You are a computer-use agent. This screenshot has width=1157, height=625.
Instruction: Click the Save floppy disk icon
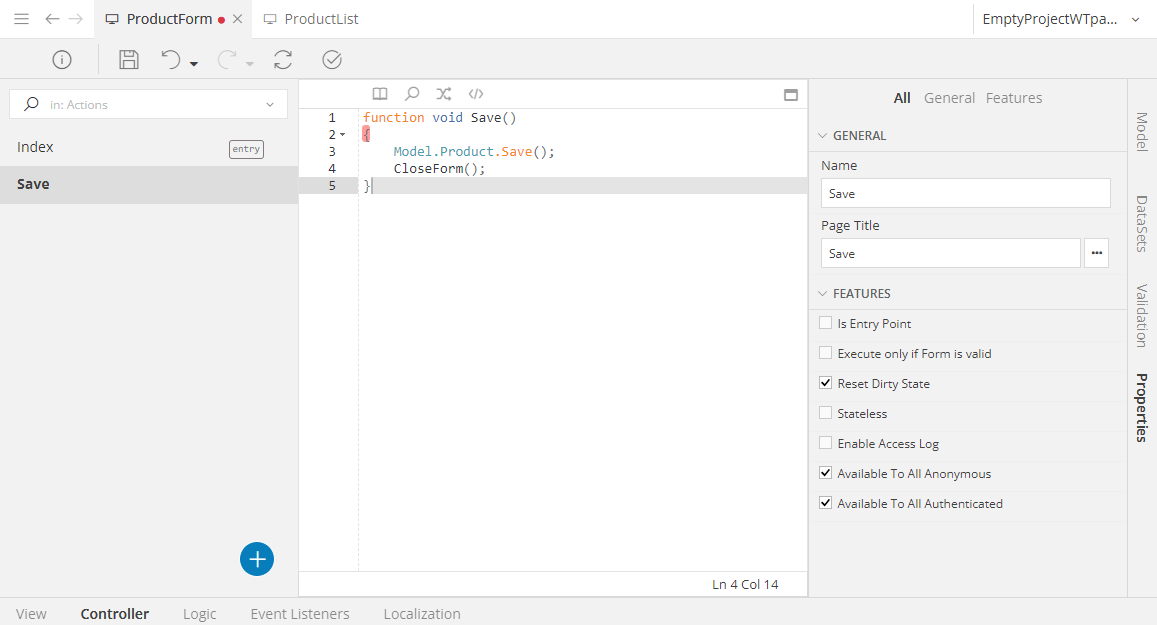click(x=129, y=60)
